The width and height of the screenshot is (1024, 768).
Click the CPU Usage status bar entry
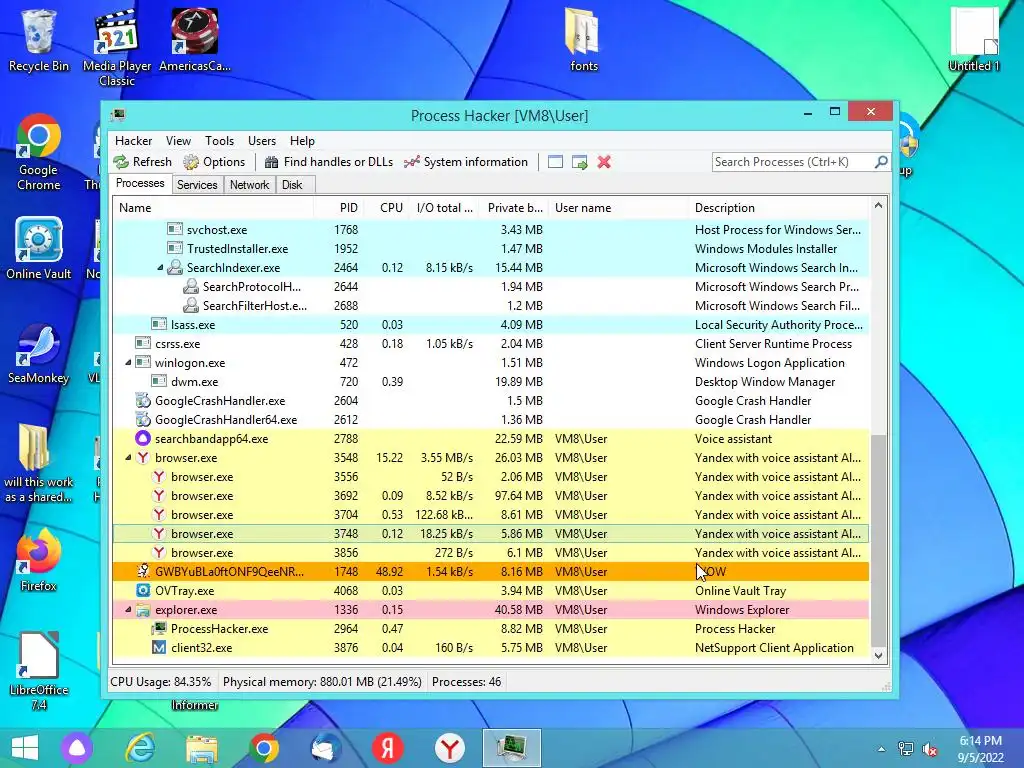[x=161, y=682]
